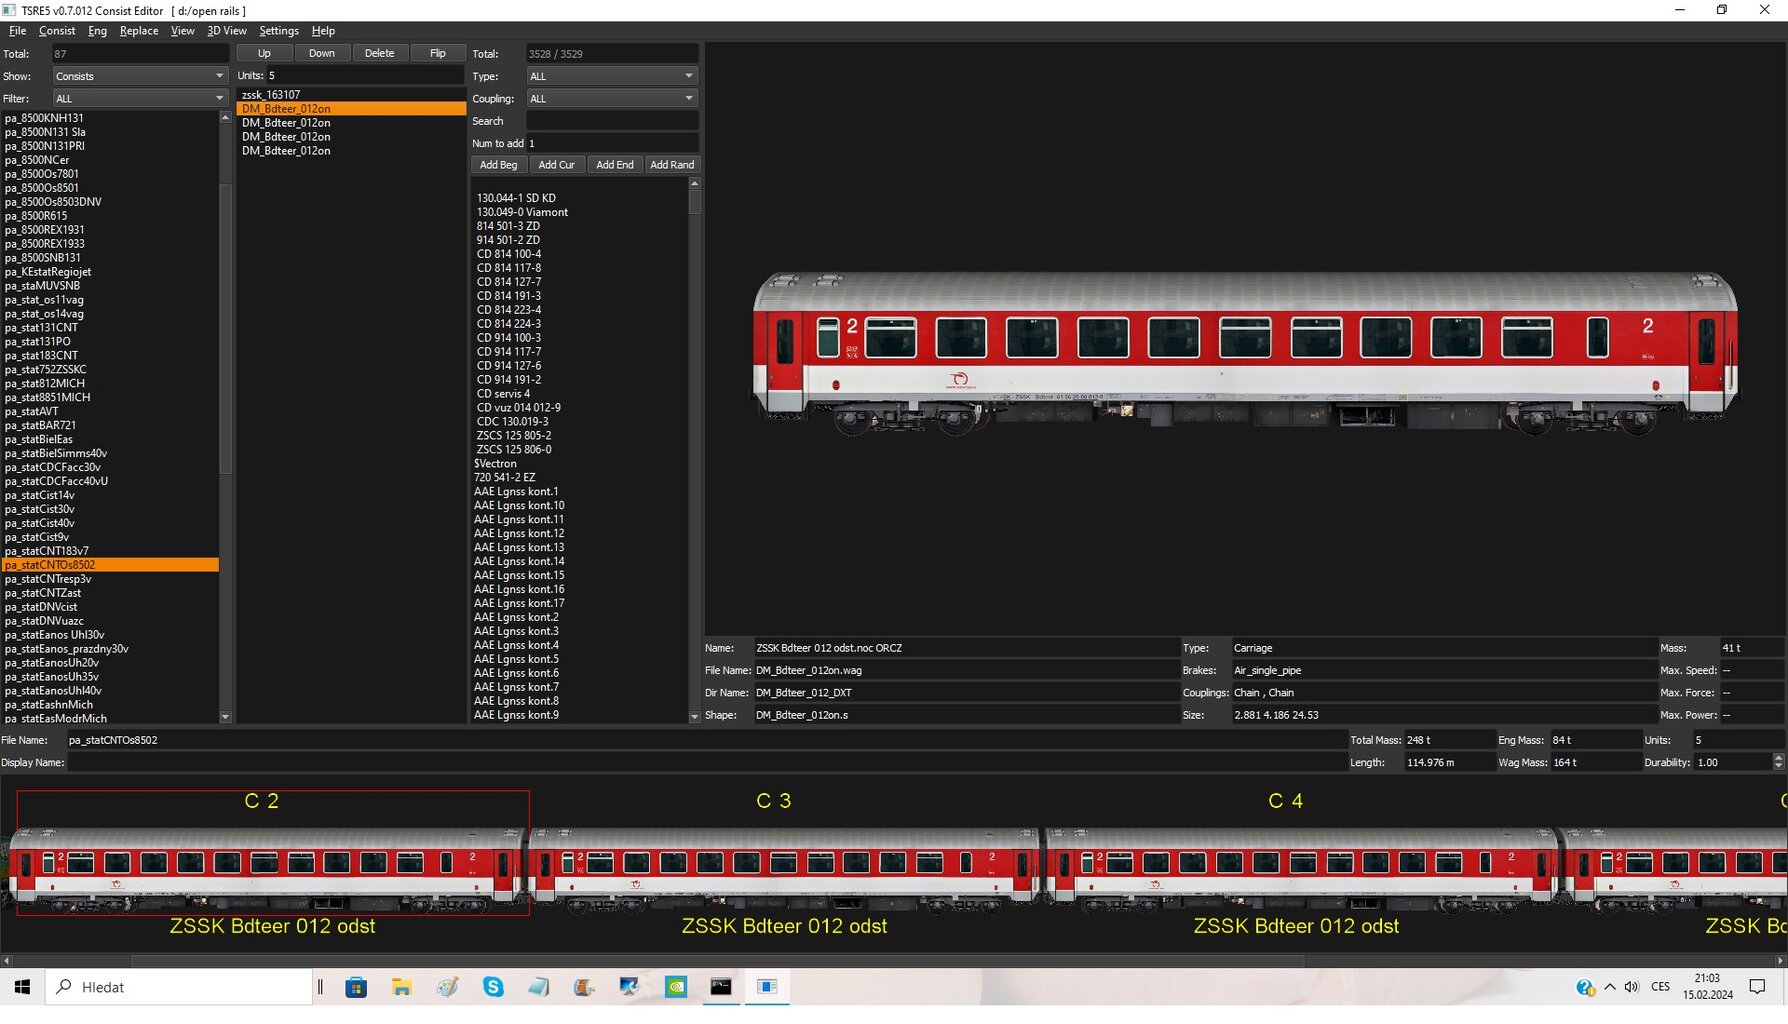Click the Add Rand button
The image size is (1788, 1024).
tap(672, 165)
